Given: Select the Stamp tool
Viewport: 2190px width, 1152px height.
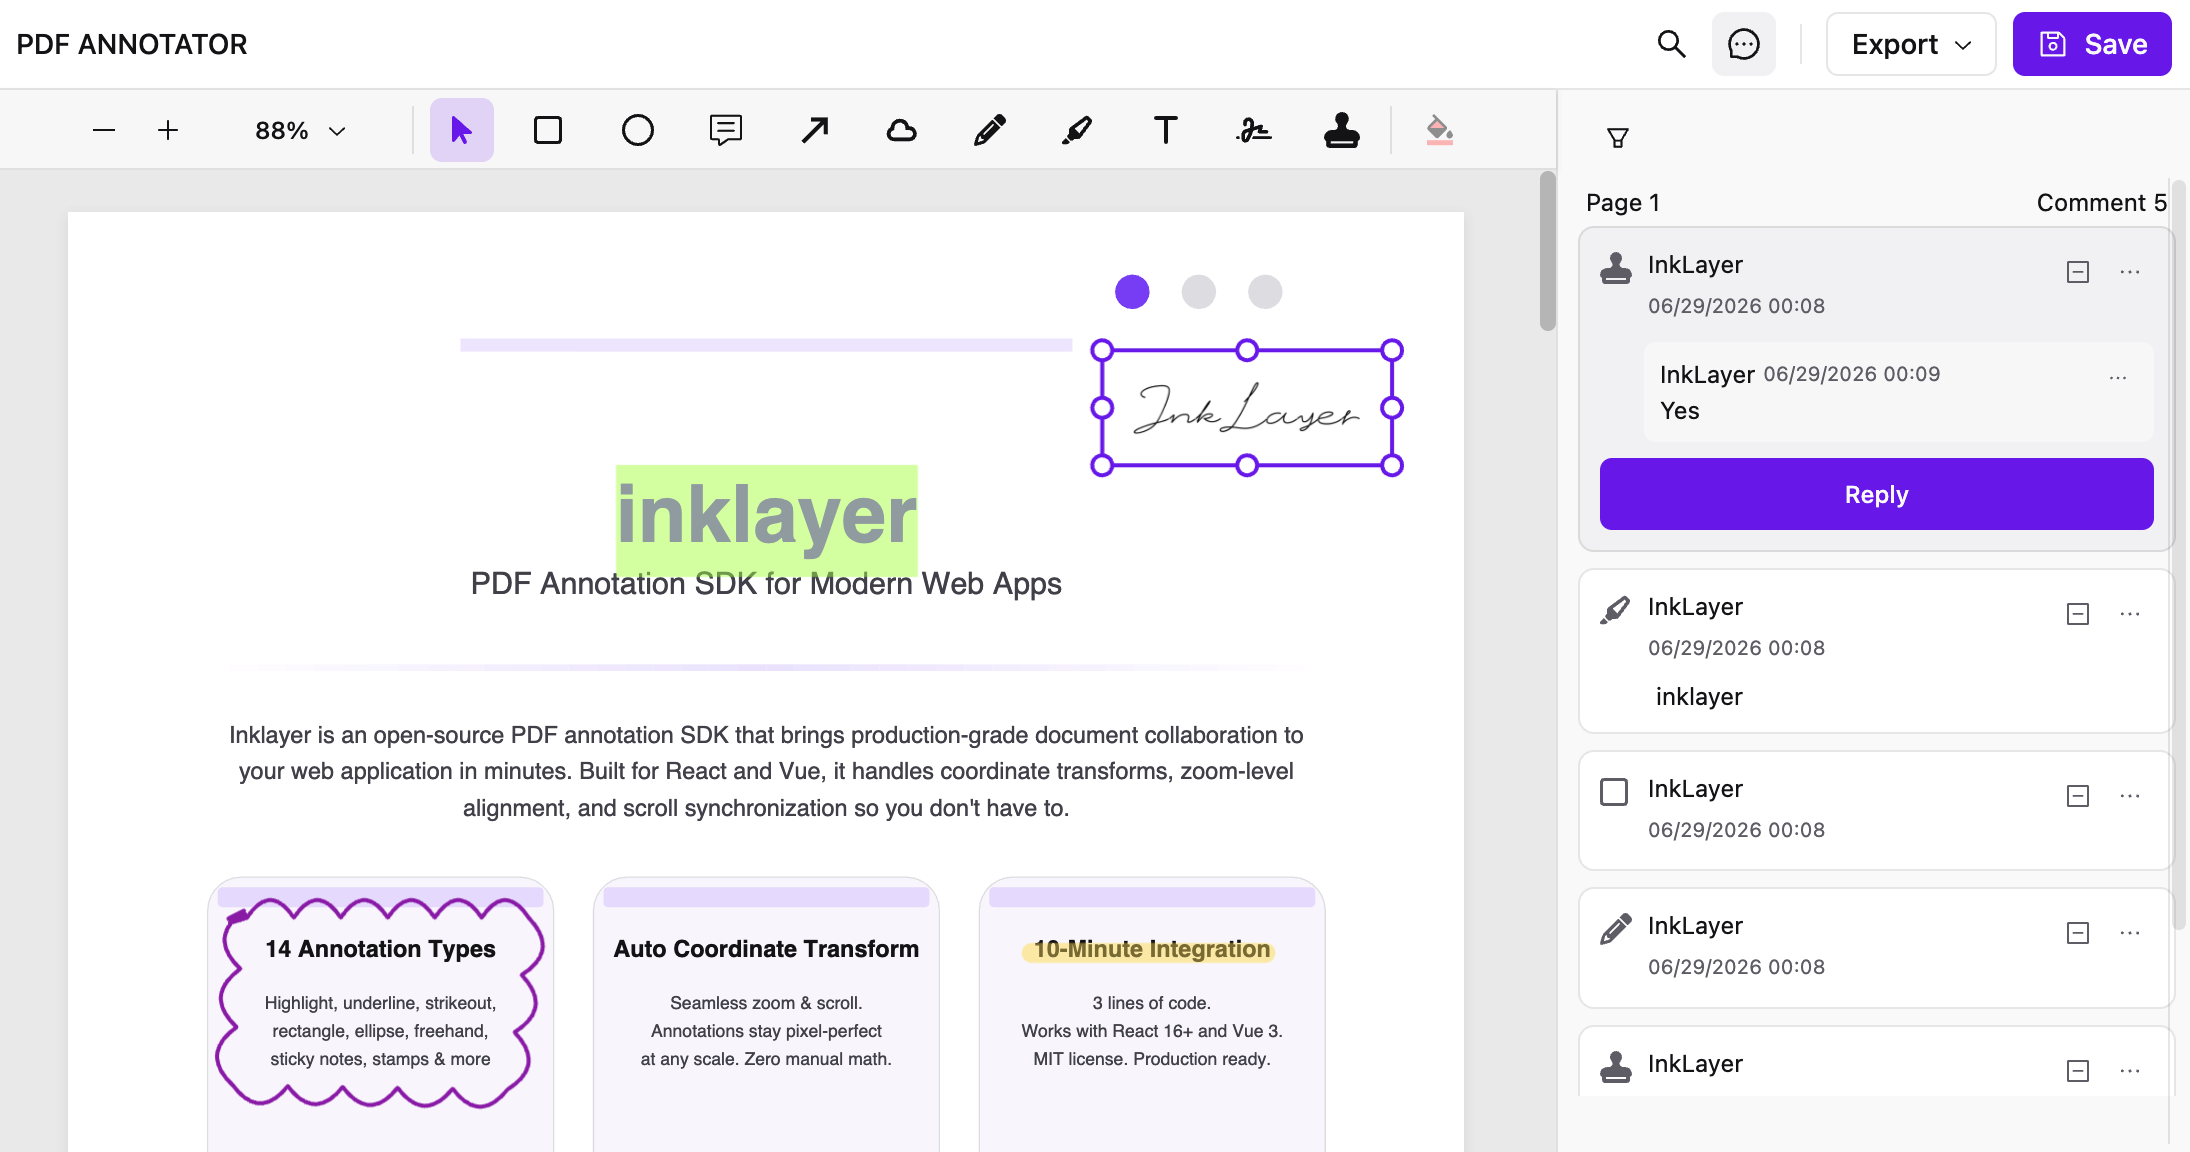Looking at the screenshot, I should pyautogui.click(x=1341, y=130).
